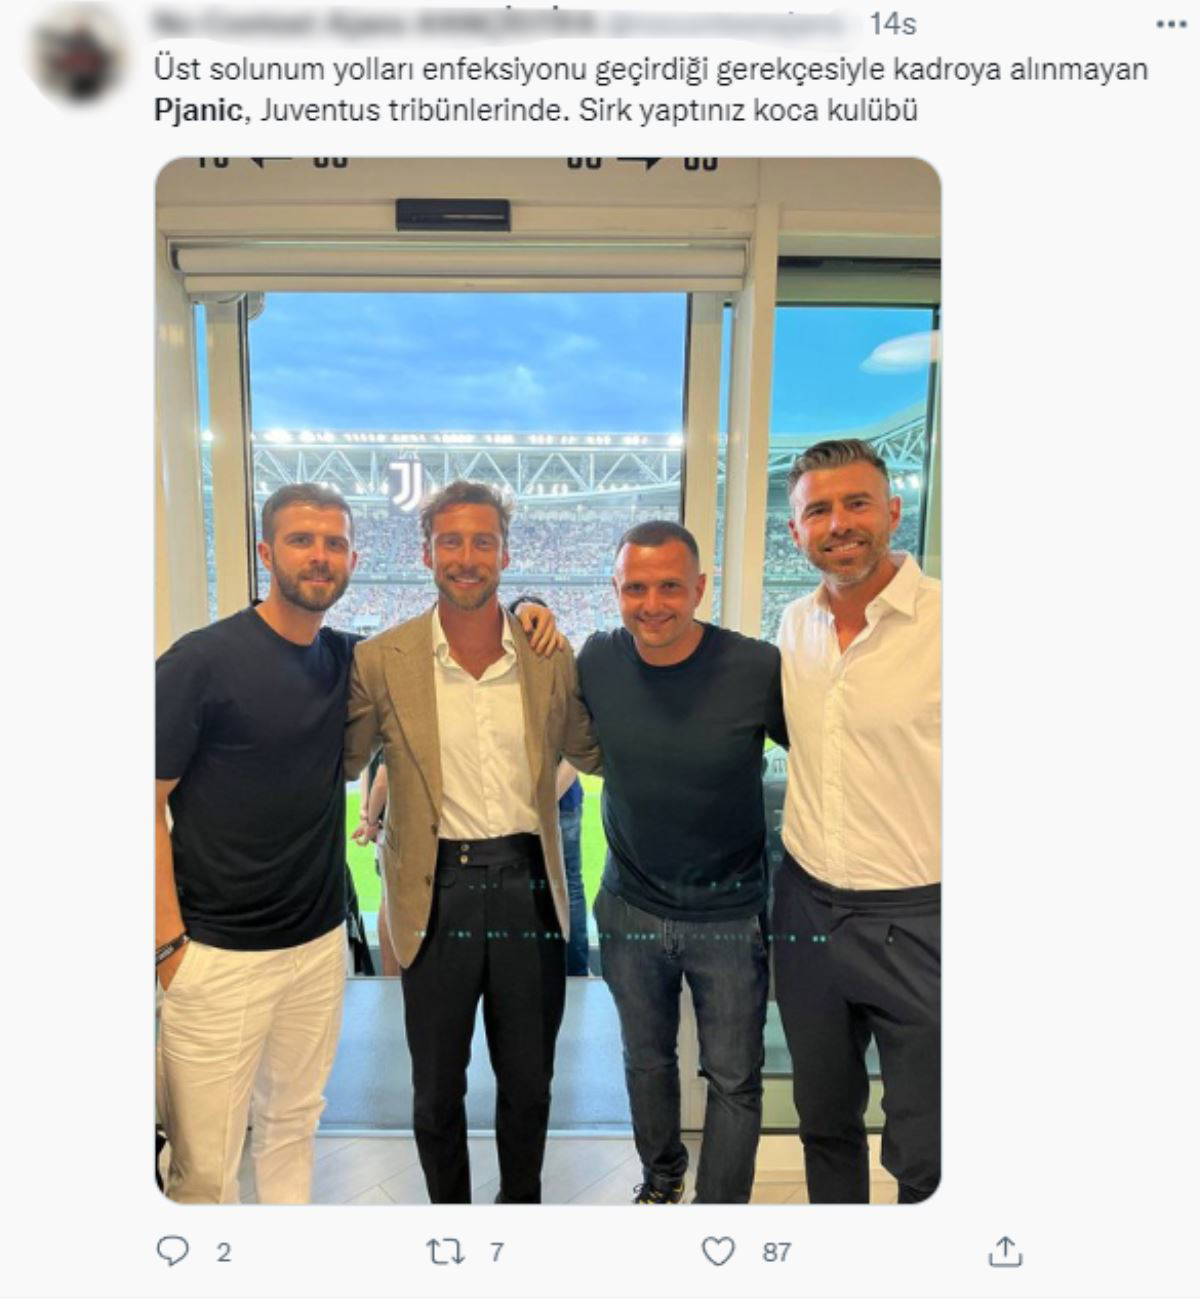The height and width of the screenshot is (1305, 1200).
Task: Open the attached stadium photo
Action: (548, 680)
